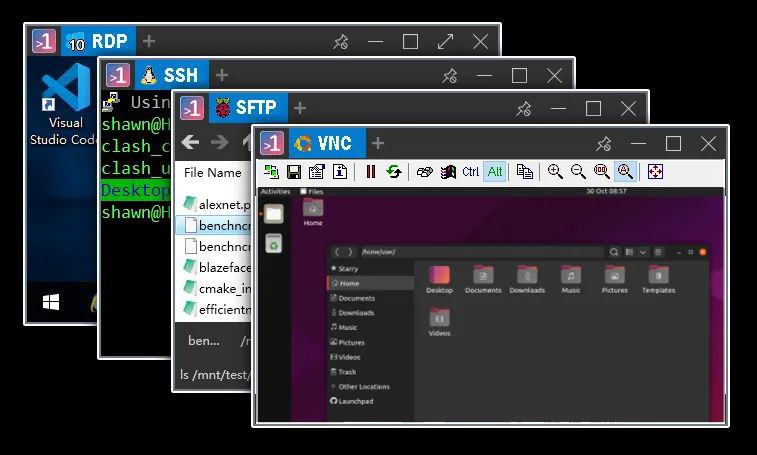Viewport: 757px width, 455px height.
Task: Open the Downloads folder in remote Files
Action: coord(526,279)
